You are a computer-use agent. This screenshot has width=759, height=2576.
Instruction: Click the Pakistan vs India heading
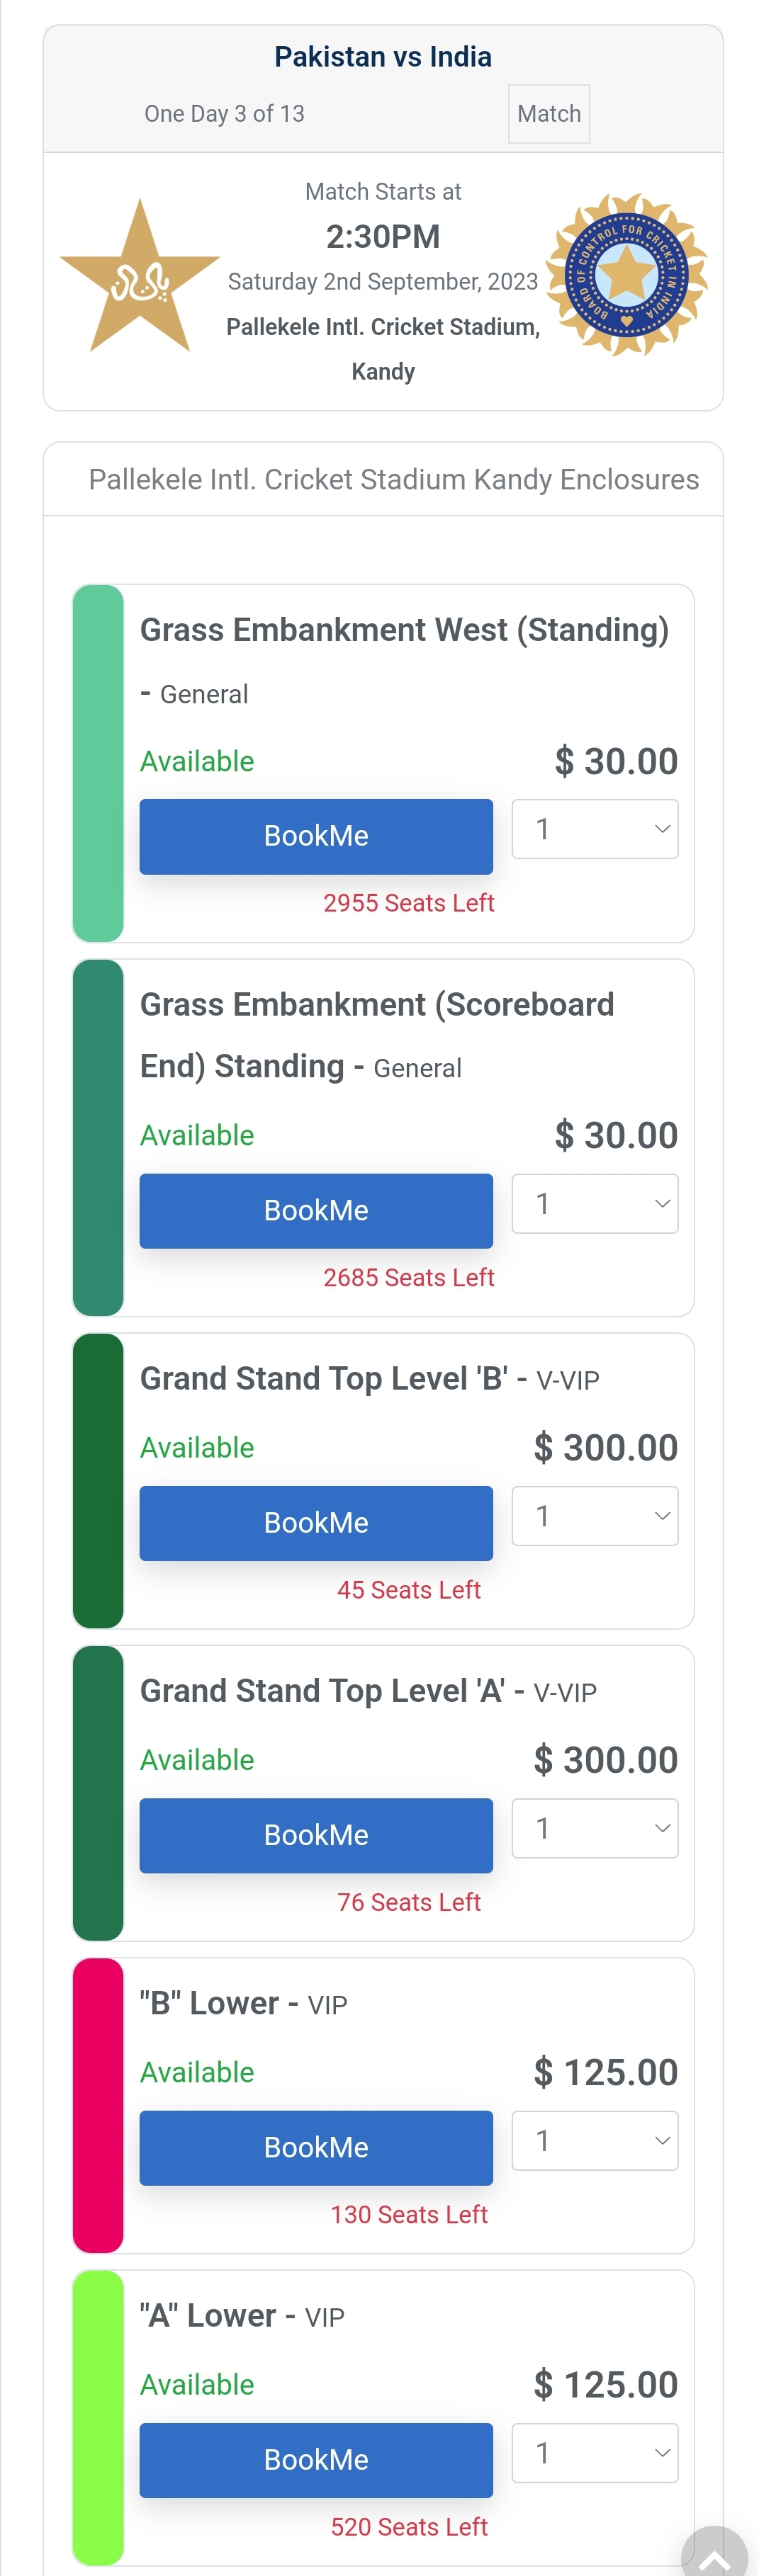point(383,57)
